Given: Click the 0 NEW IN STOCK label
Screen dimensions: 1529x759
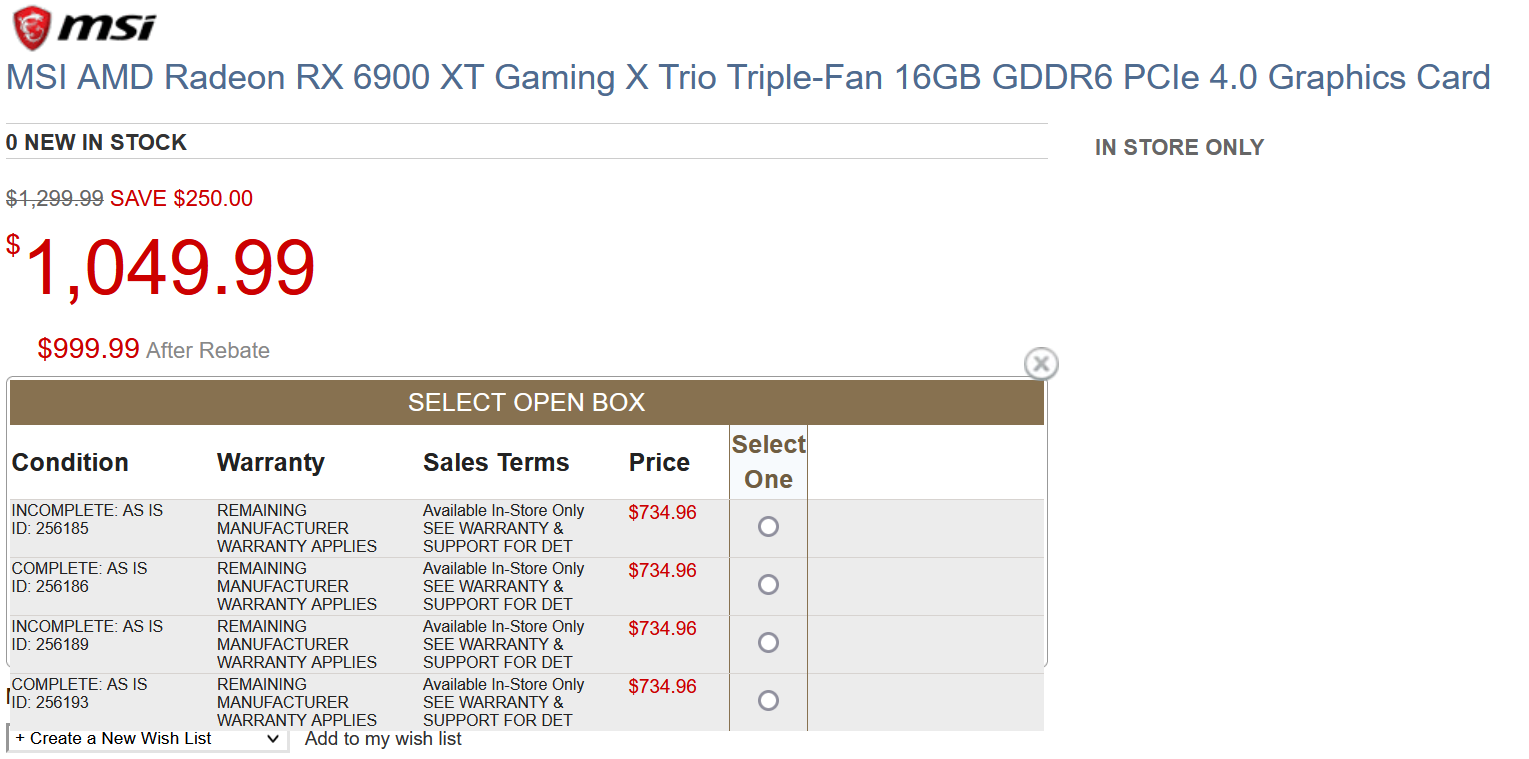Looking at the screenshot, I should click(96, 143).
